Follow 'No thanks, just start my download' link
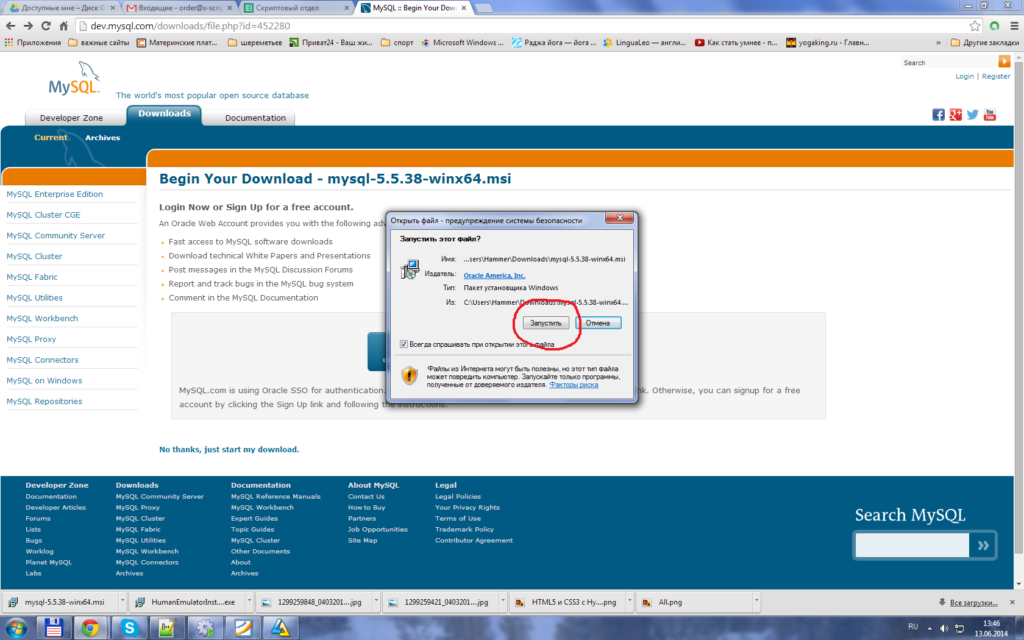Image resolution: width=1024 pixels, height=640 pixels. 229,449
